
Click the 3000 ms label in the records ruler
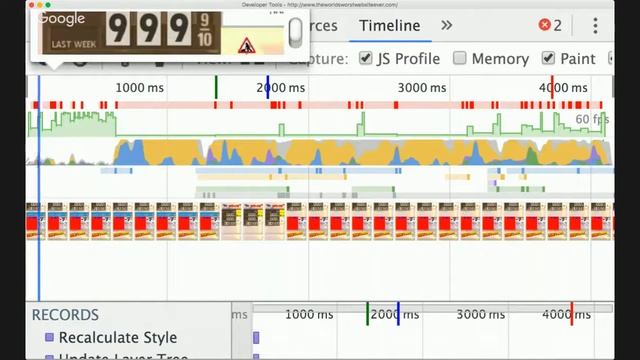point(480,314)
